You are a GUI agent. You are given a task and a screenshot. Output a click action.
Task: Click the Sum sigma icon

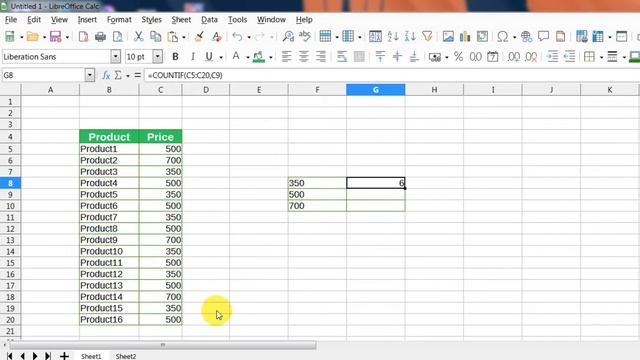[118, 75]
